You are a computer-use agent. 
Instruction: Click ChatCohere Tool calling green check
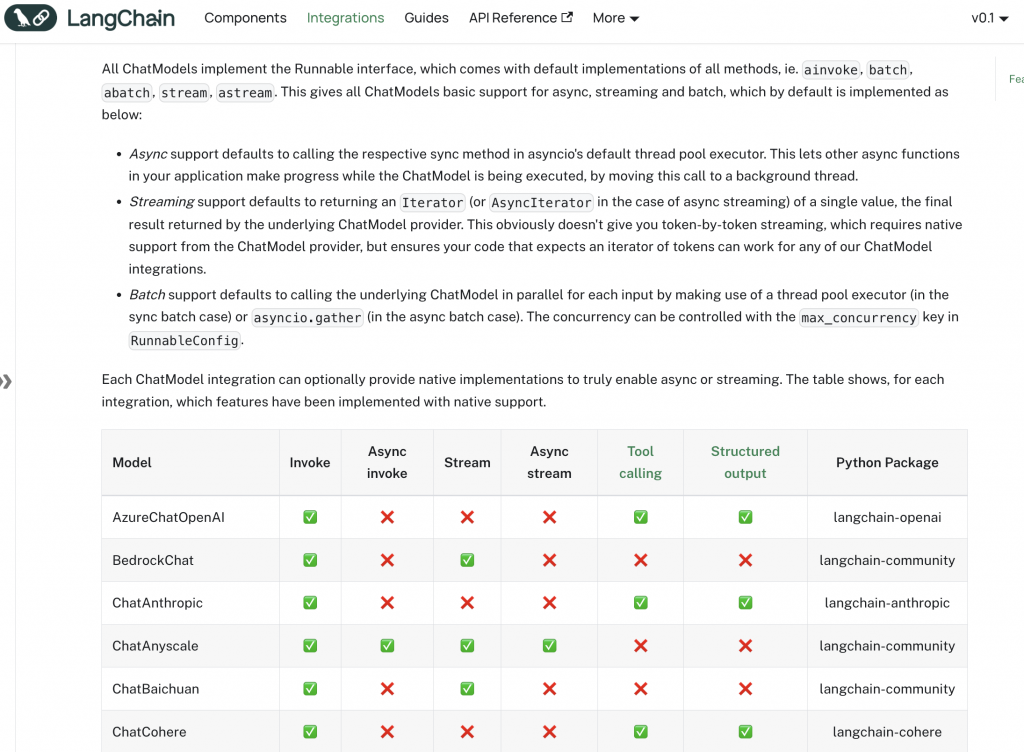click(x=641, y=732)
